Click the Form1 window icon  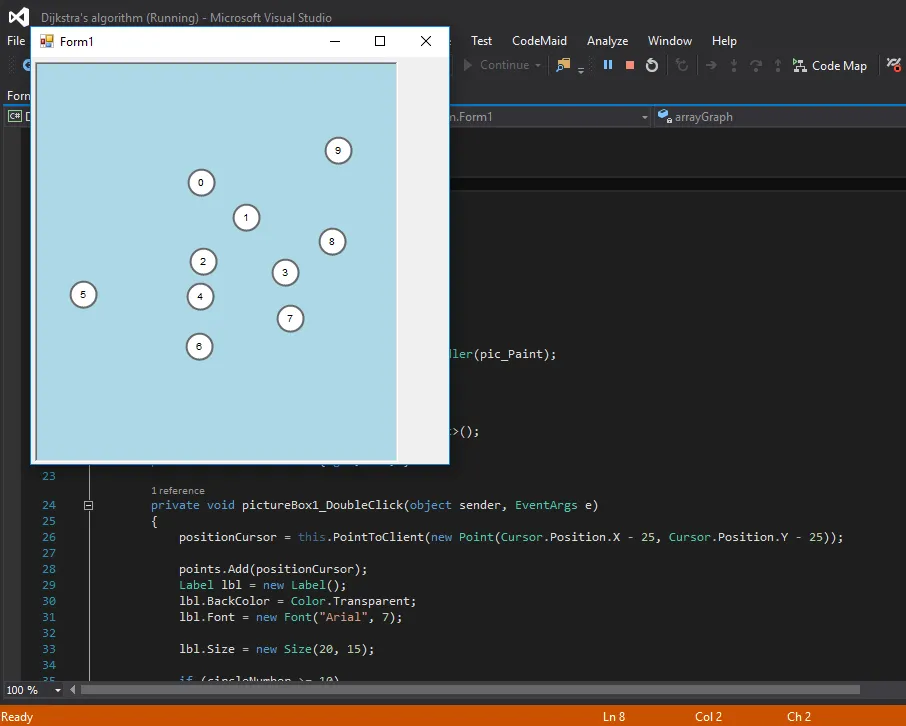pos(47,41)
